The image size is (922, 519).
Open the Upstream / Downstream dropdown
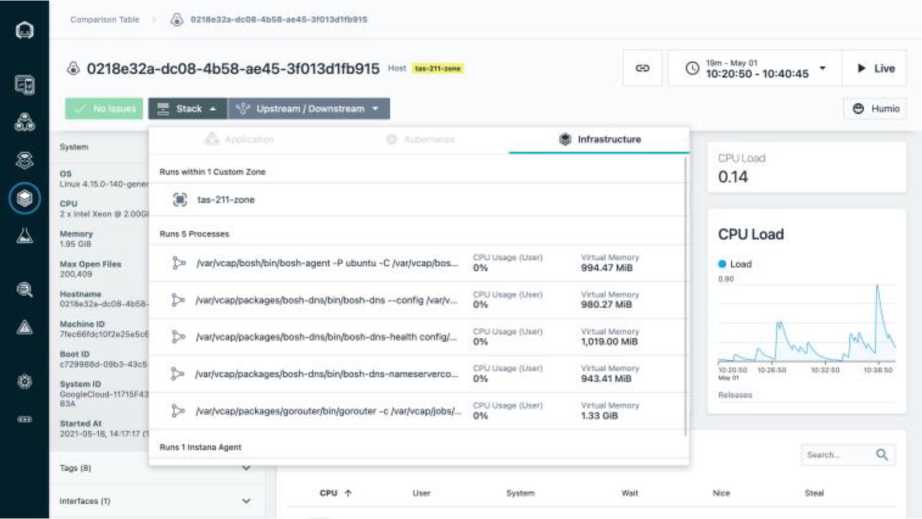(x=308, y=109)
